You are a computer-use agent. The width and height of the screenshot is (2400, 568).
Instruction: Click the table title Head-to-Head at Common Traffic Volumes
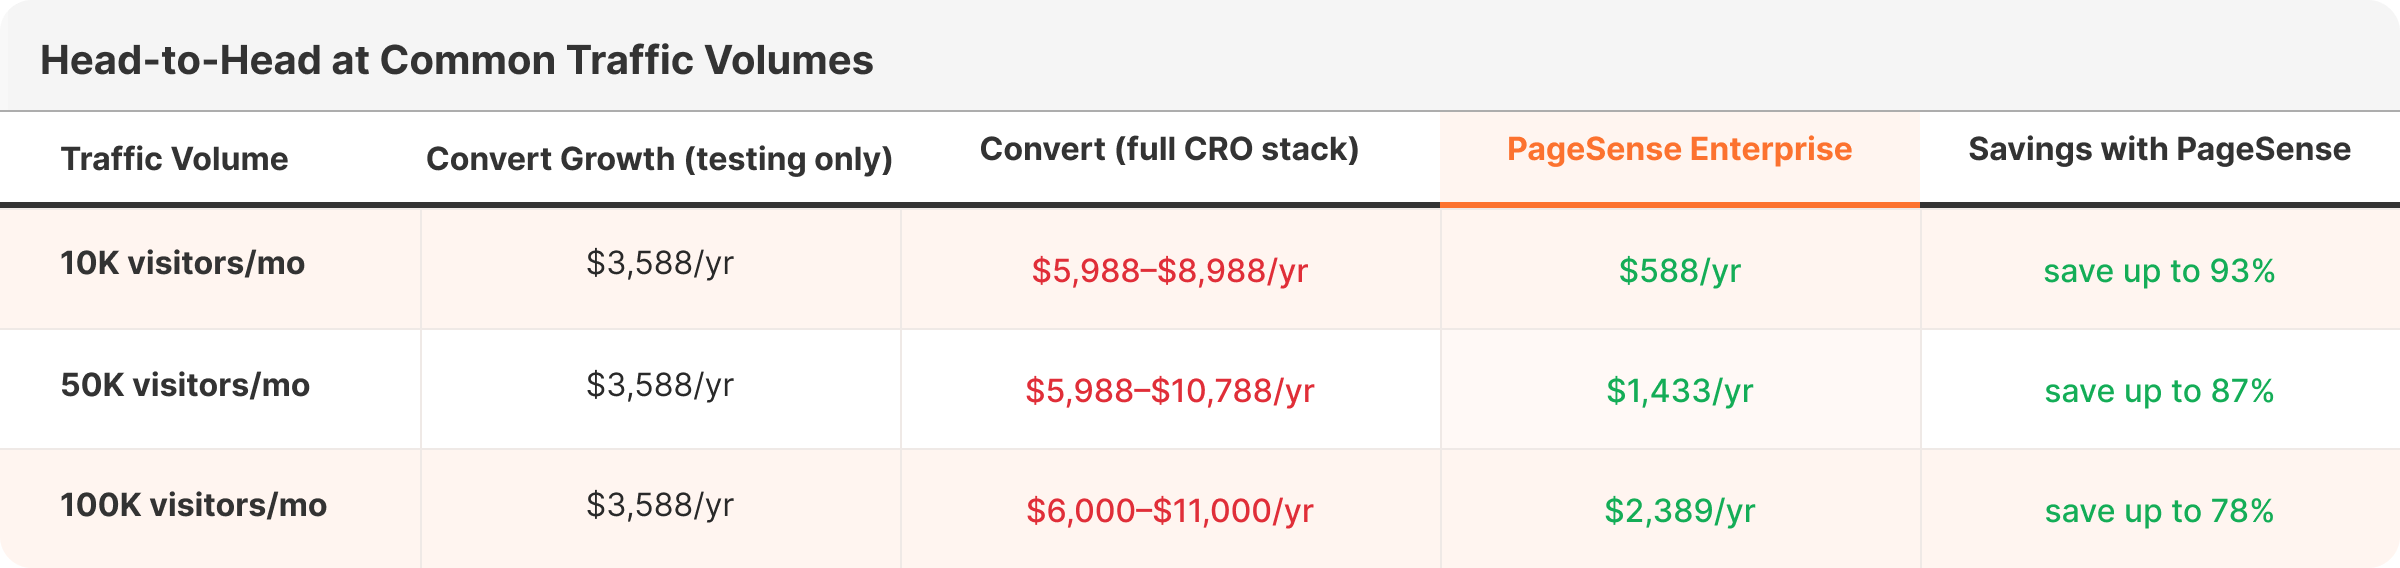456,60
